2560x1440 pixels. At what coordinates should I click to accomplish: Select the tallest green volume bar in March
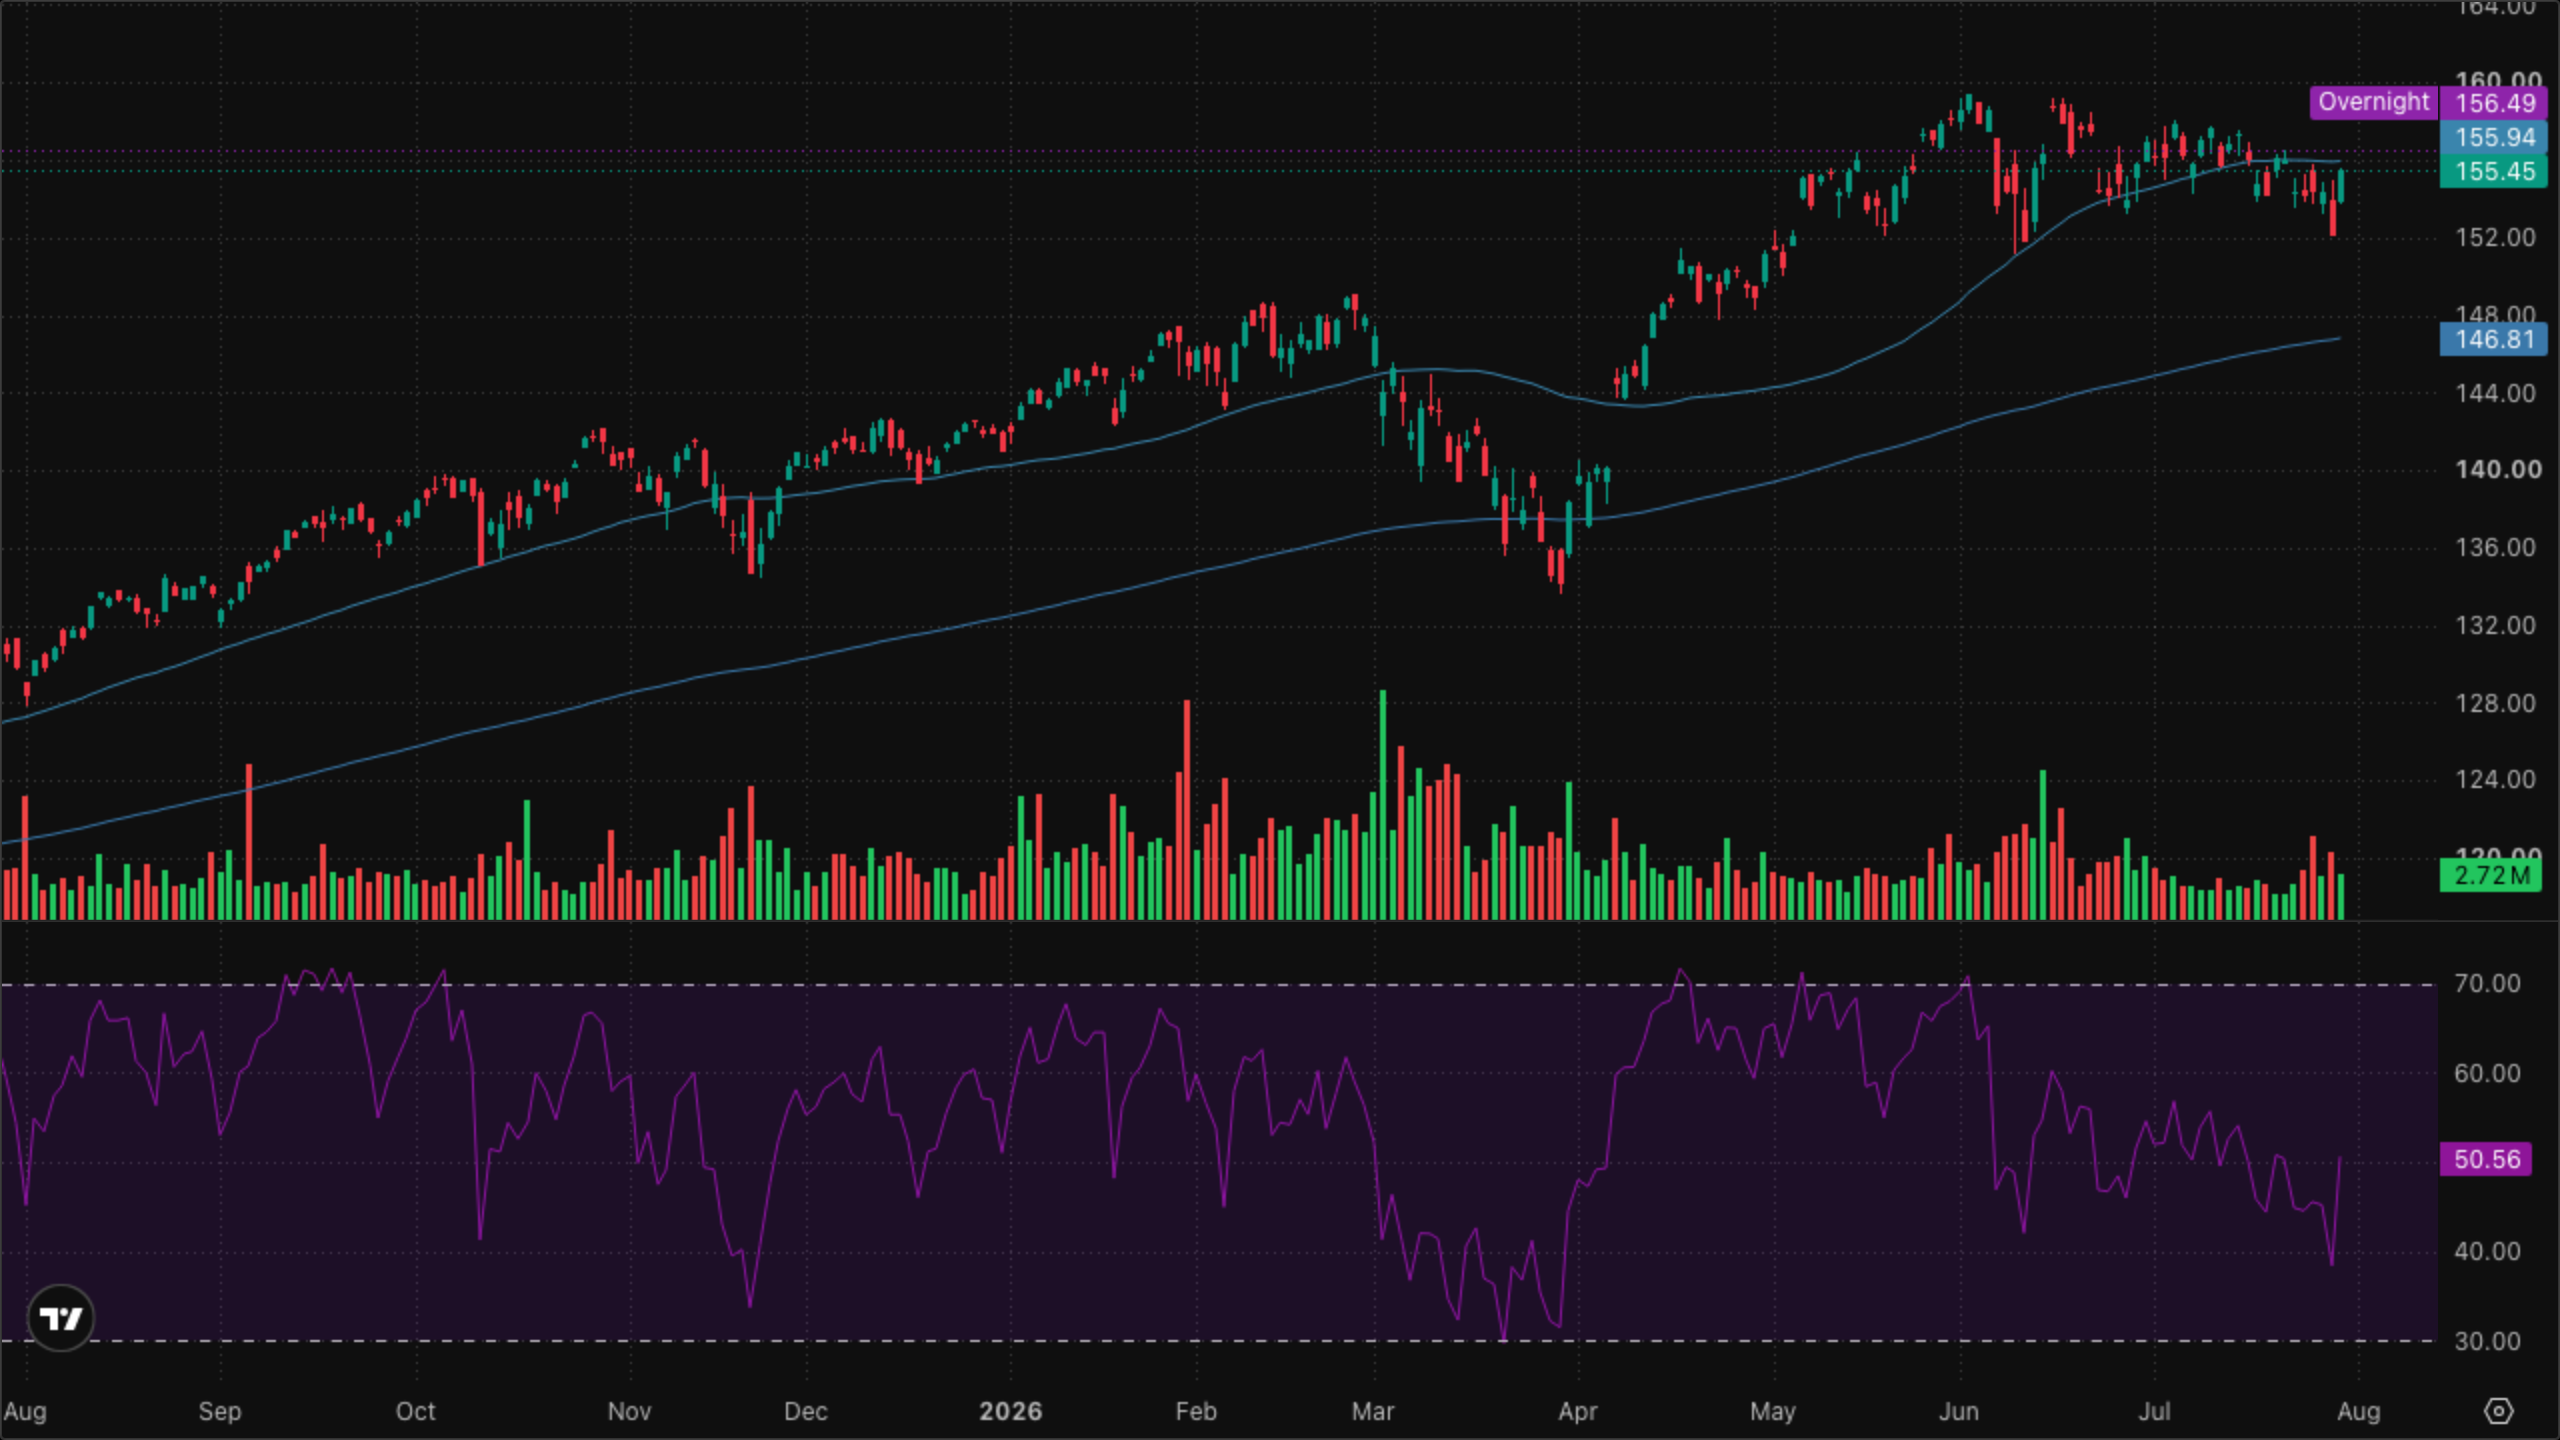point(1383,804)
